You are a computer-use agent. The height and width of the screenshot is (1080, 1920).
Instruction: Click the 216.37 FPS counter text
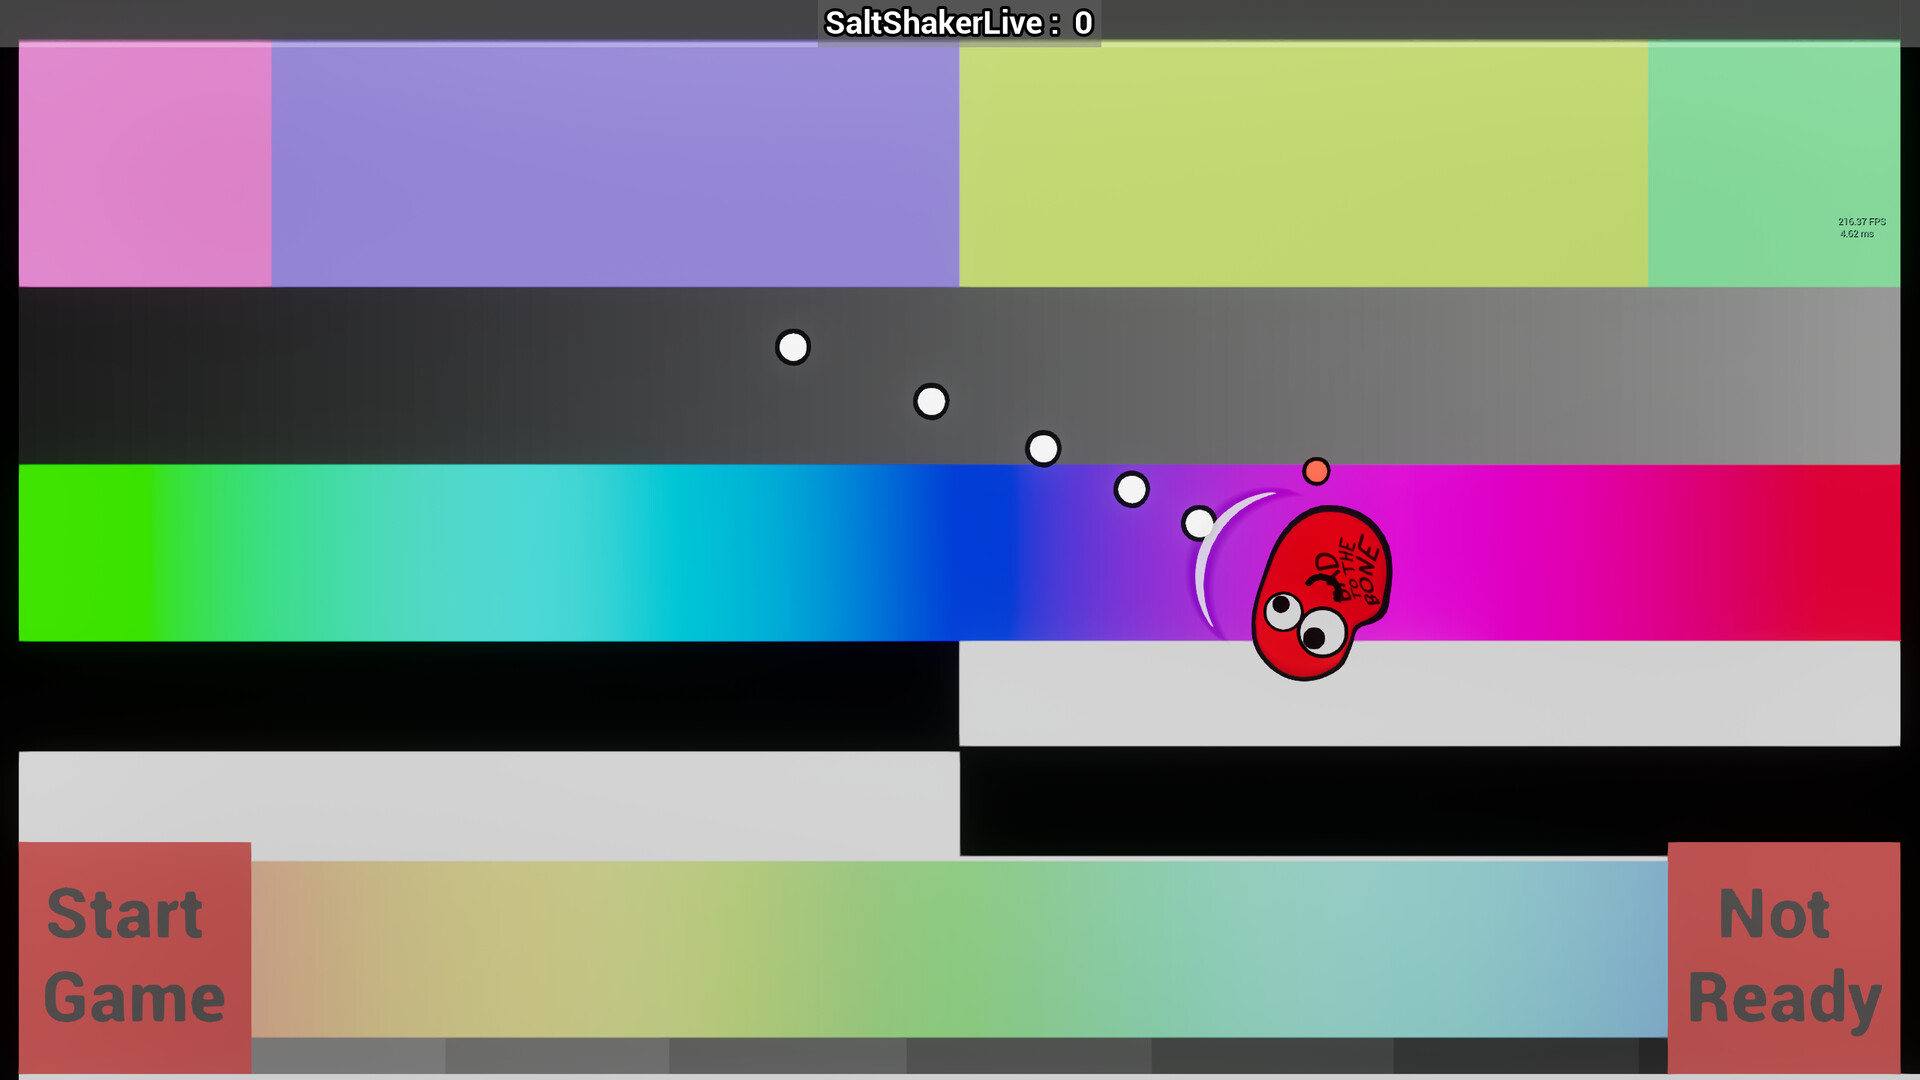1860,220
